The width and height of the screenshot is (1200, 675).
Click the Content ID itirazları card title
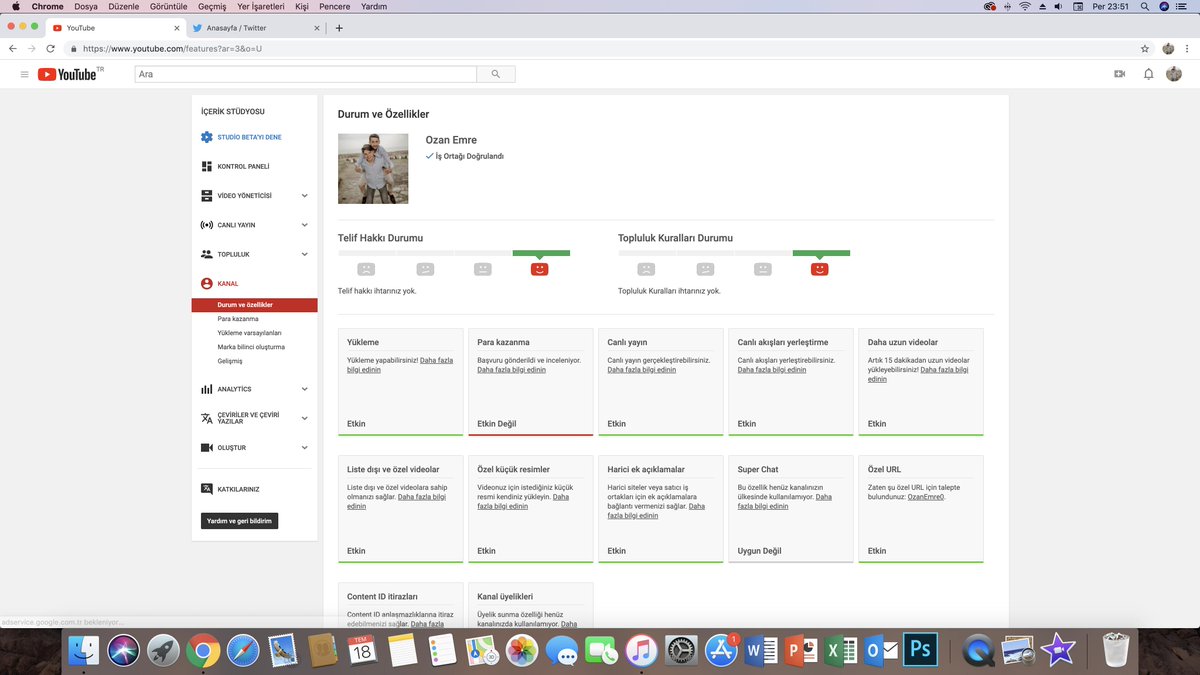[x=382, y=596]
